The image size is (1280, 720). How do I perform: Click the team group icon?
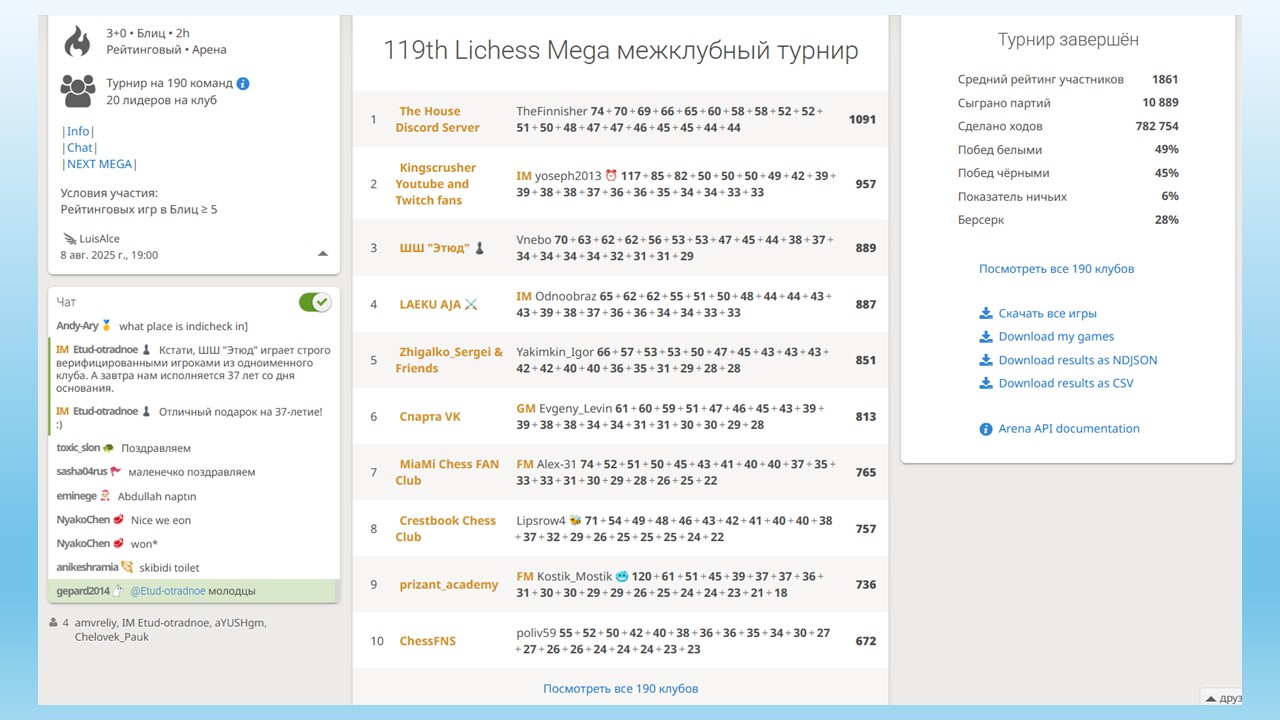(77, 91)
